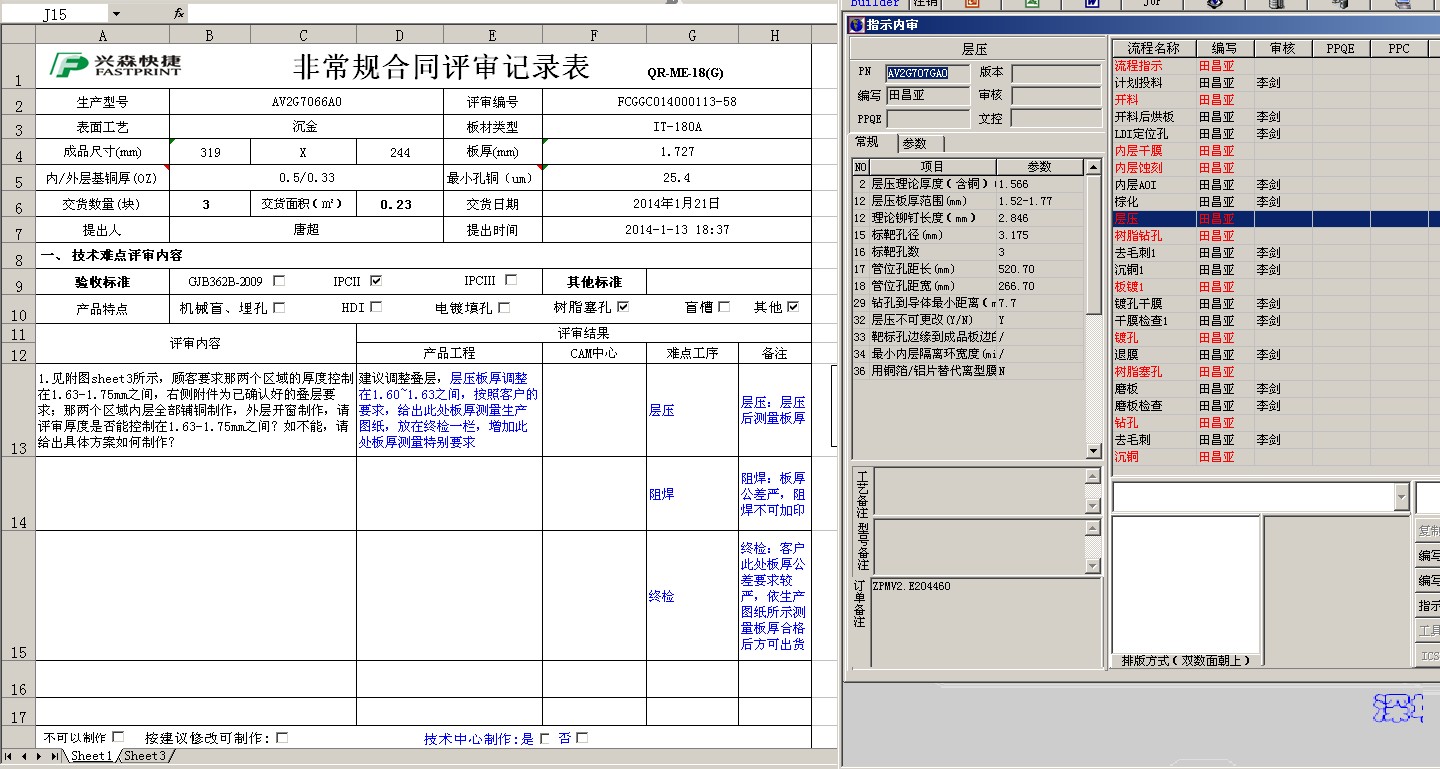This screenshot has height=769, width=1440.
Task: Uncheck the 树脂塞孔 checkbox
Action: coord(623,307)
